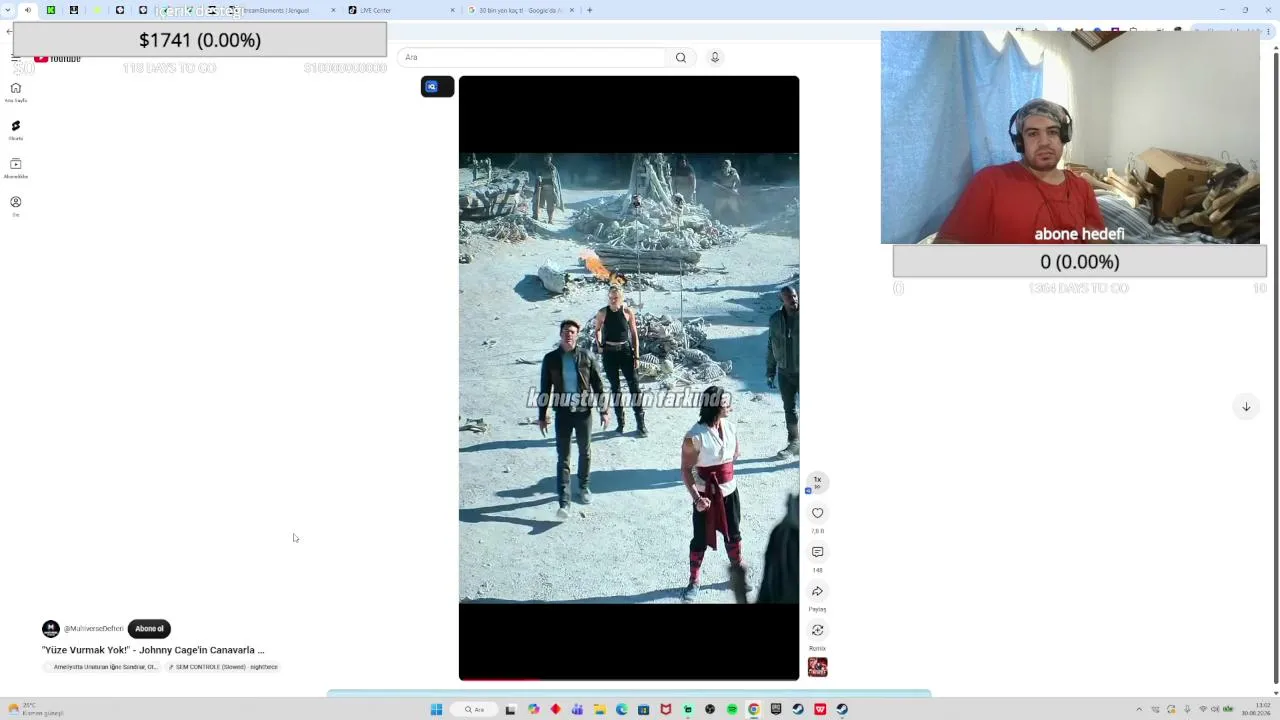Open File Explorer from the taskbar

point(600,709)
